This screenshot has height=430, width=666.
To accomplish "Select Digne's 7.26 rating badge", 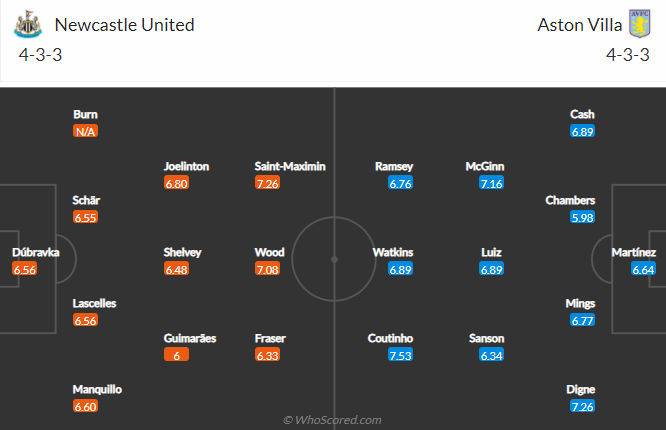I will (x=582, y=406).
